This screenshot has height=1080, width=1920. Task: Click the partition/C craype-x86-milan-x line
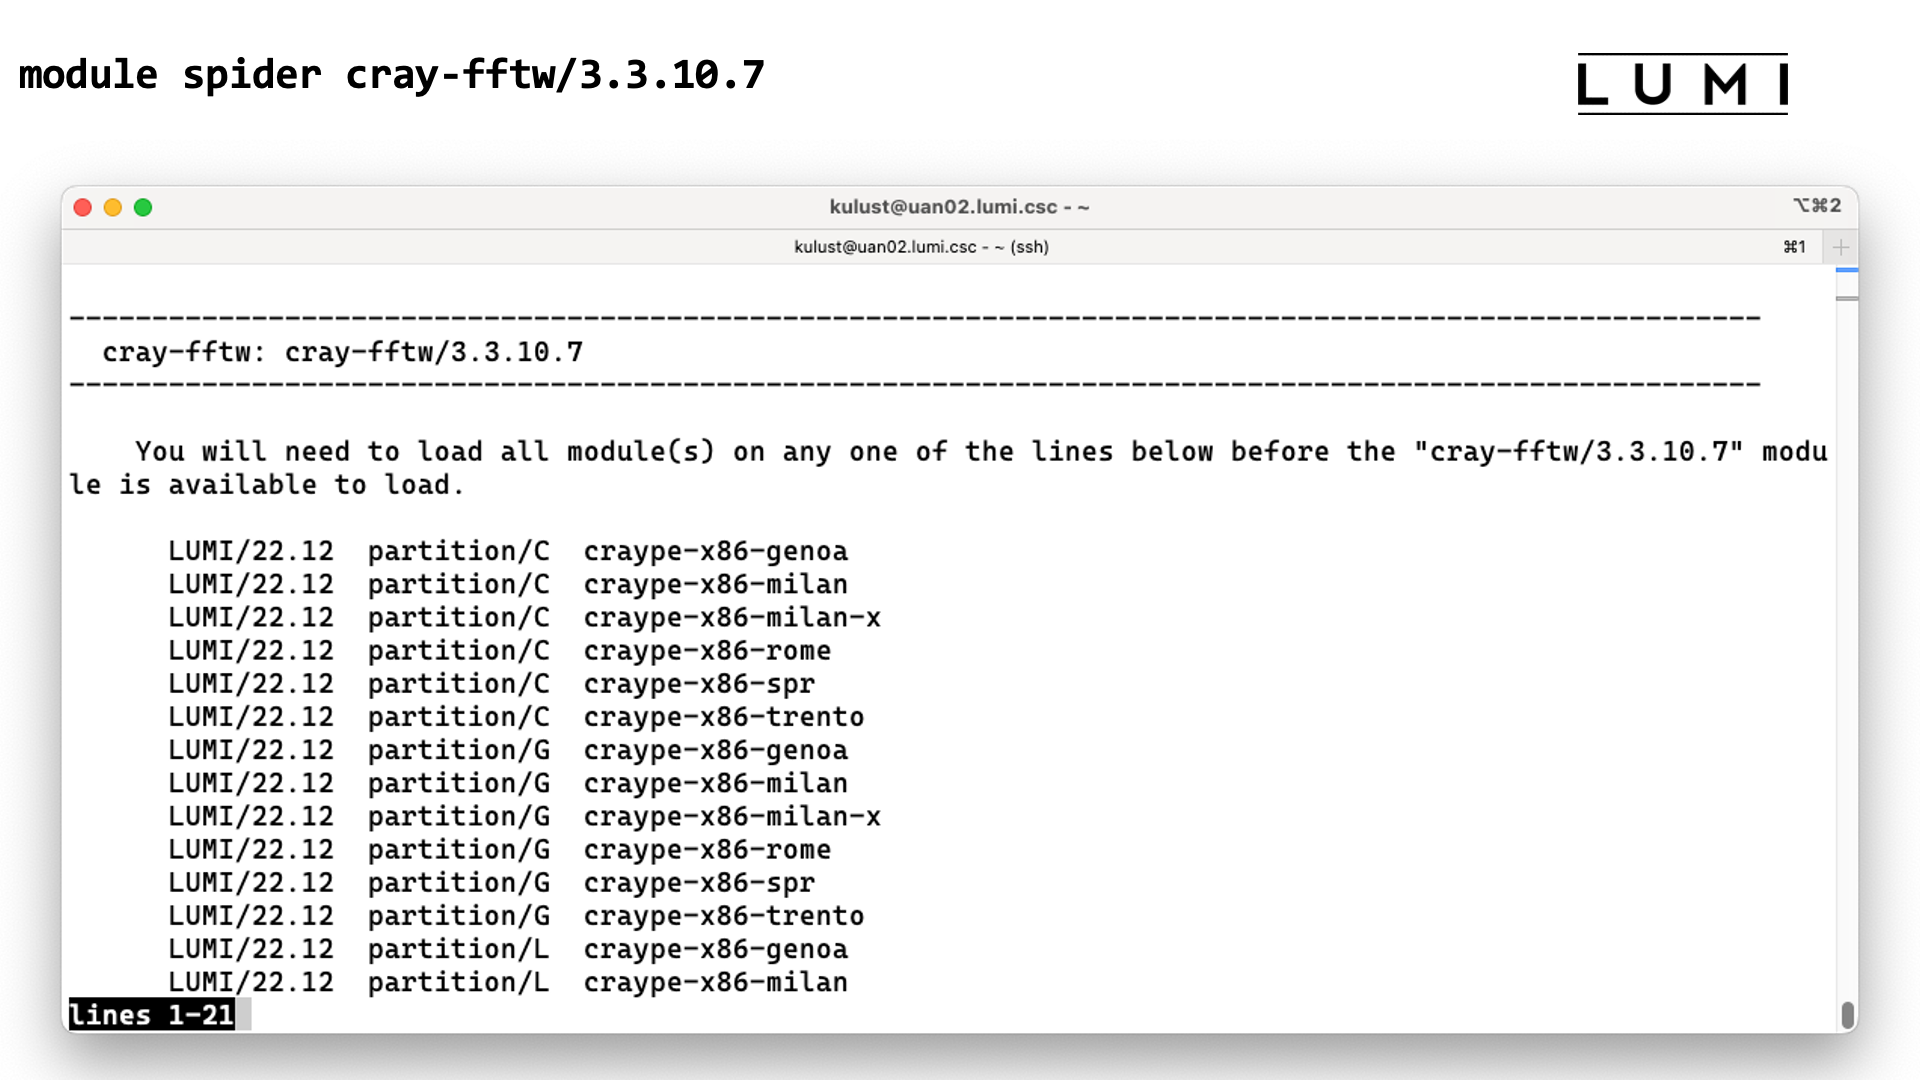click(523, 617)
